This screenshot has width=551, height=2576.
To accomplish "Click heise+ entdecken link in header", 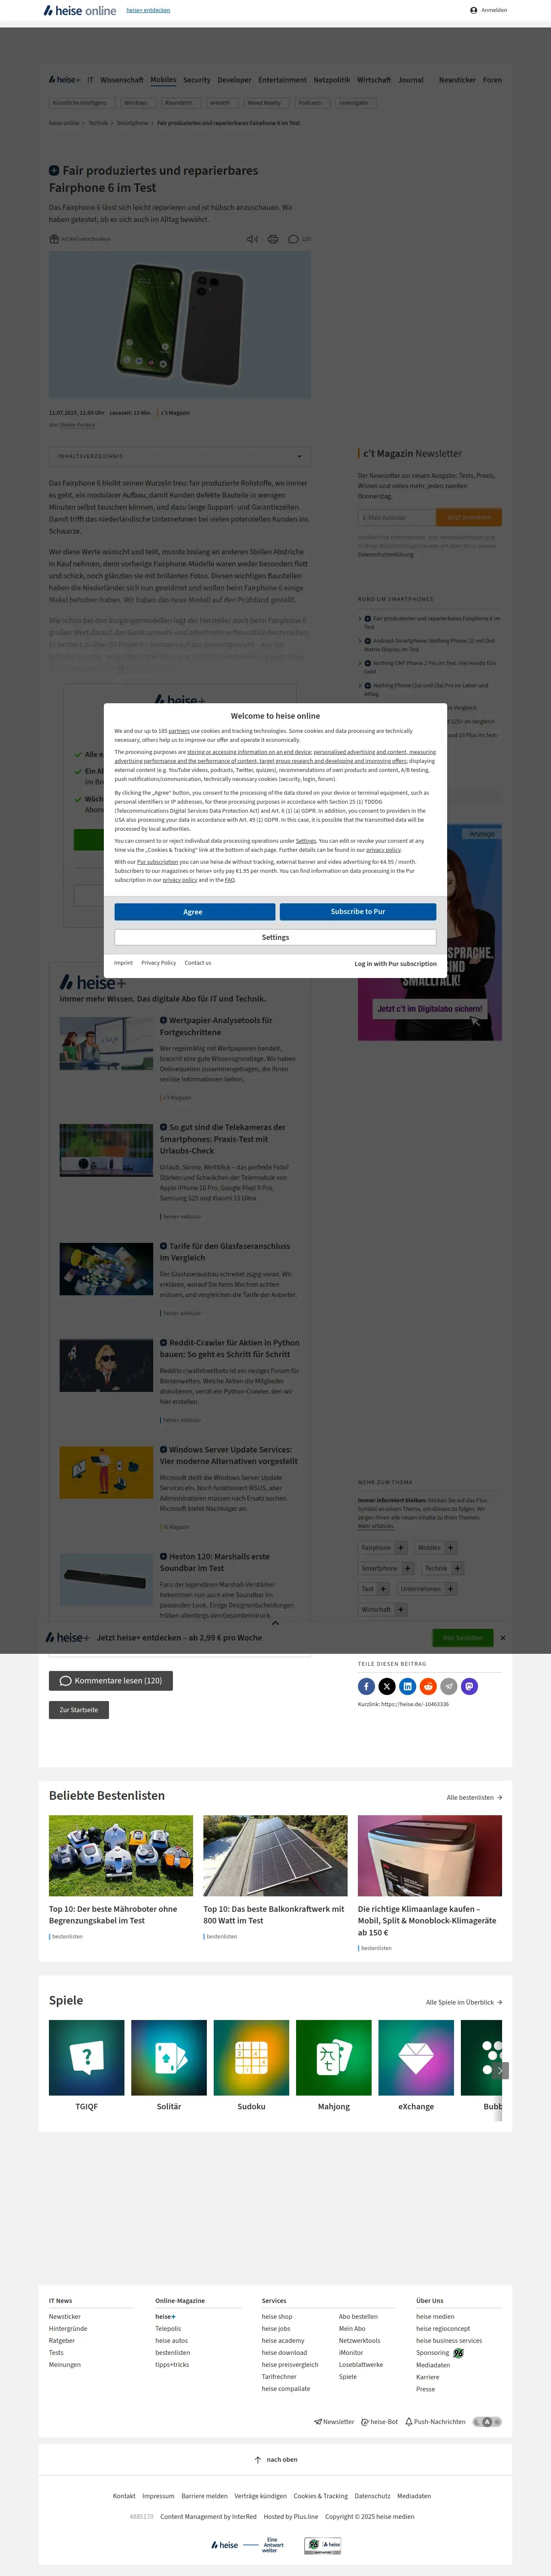I will [148, 10].
